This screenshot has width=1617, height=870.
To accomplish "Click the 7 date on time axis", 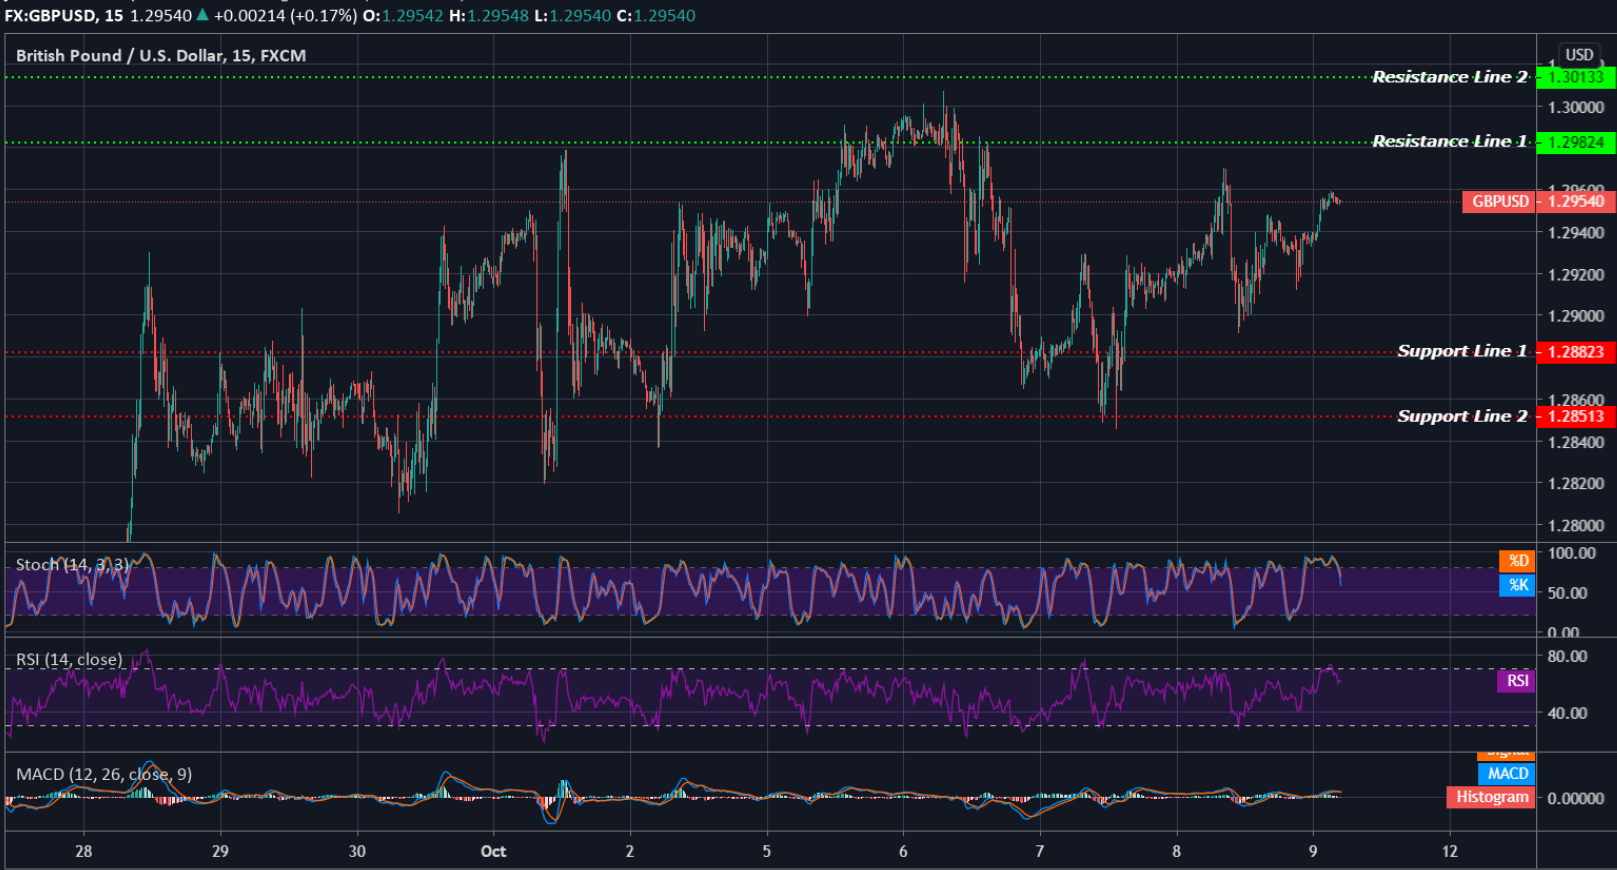I will (1039, 852).
